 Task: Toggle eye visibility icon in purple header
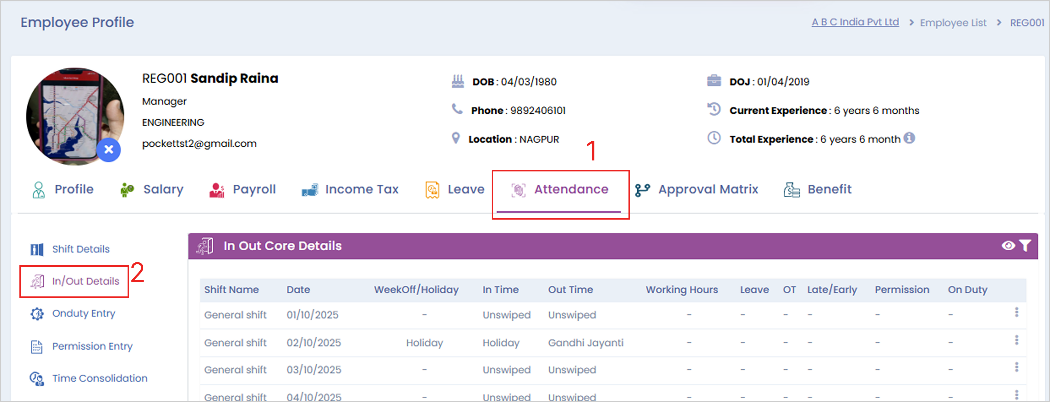click(x=1008, y=246)
